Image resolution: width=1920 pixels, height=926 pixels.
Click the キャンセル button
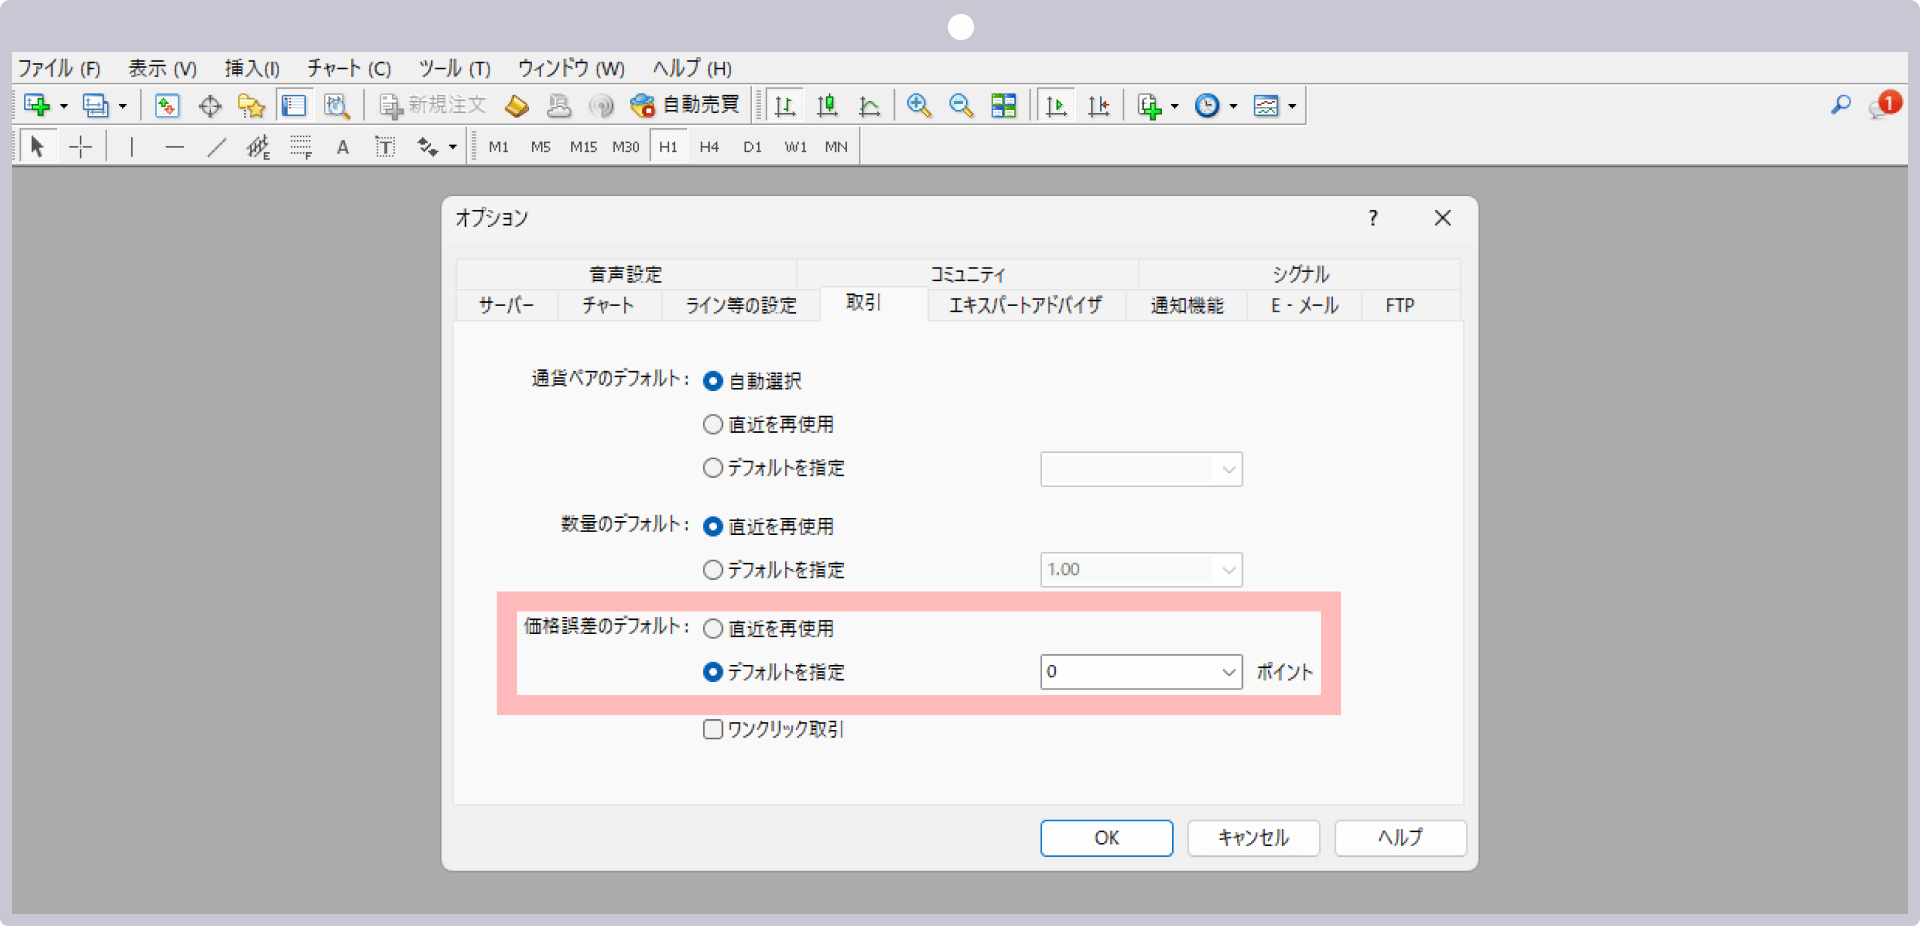coord(1253,838)
